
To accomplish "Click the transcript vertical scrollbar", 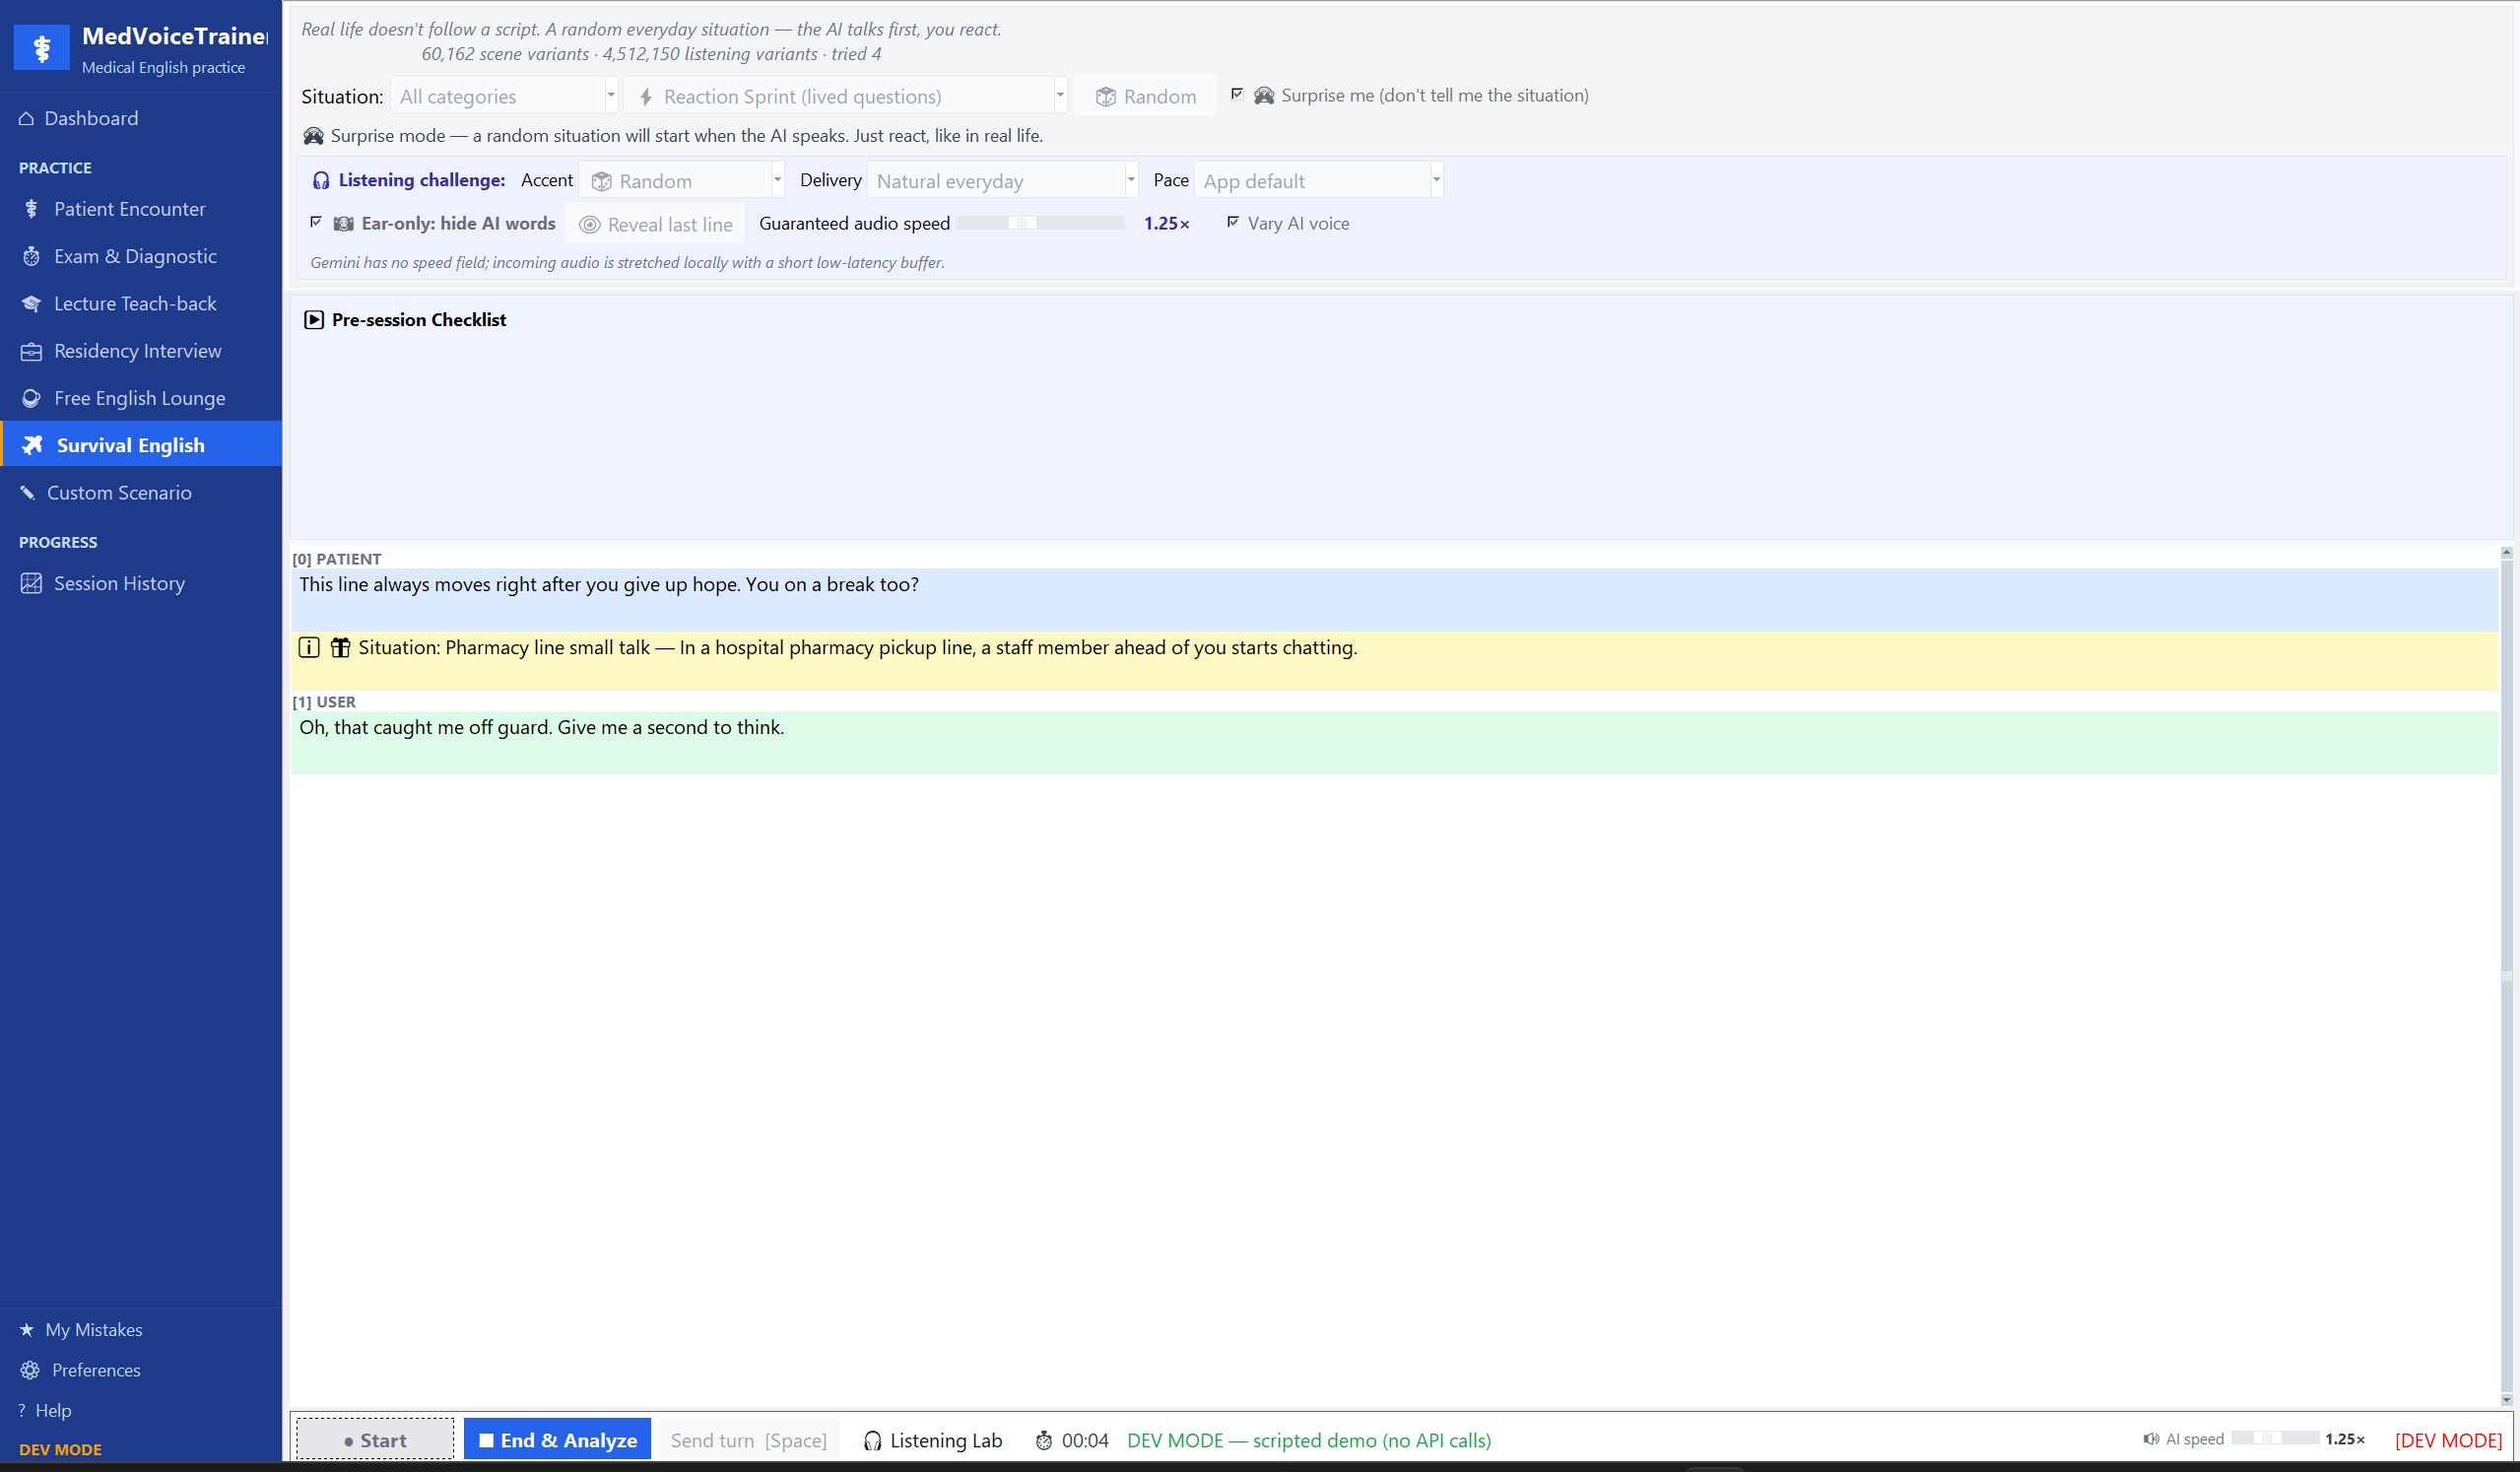I will tap(2506, 975).
